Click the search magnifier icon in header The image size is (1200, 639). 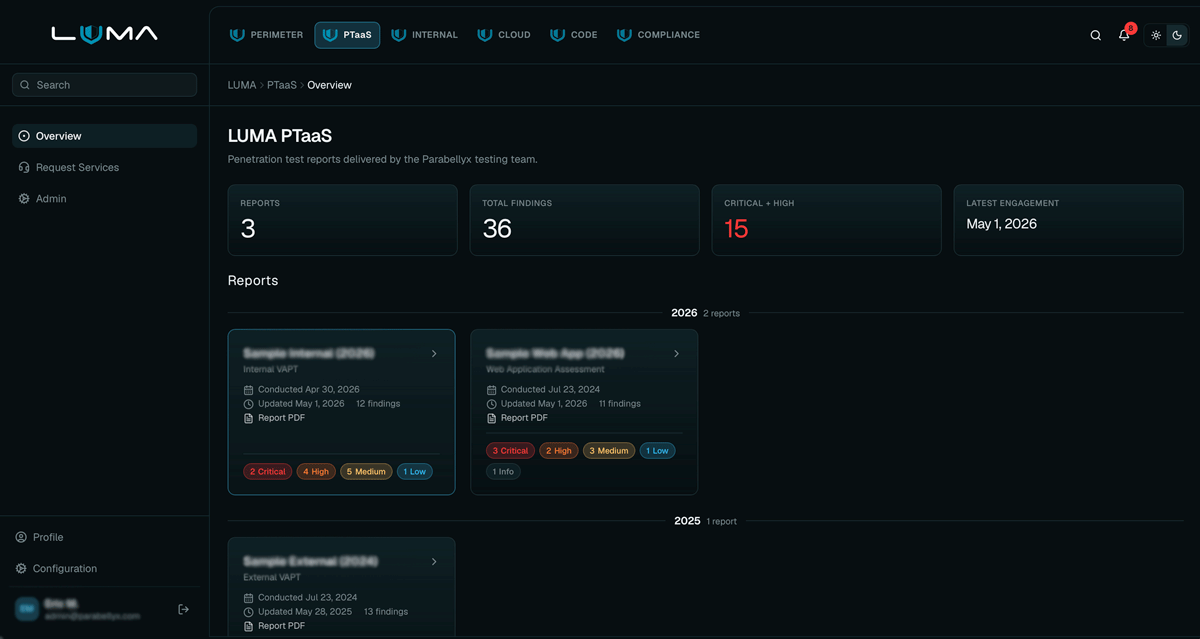pos(1095,35)
